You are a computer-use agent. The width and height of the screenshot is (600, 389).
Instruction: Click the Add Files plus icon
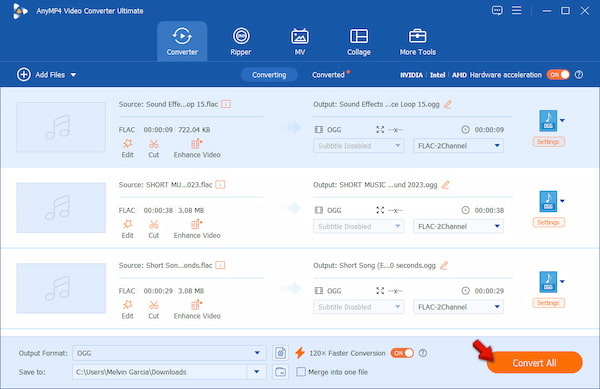[24, 75]
